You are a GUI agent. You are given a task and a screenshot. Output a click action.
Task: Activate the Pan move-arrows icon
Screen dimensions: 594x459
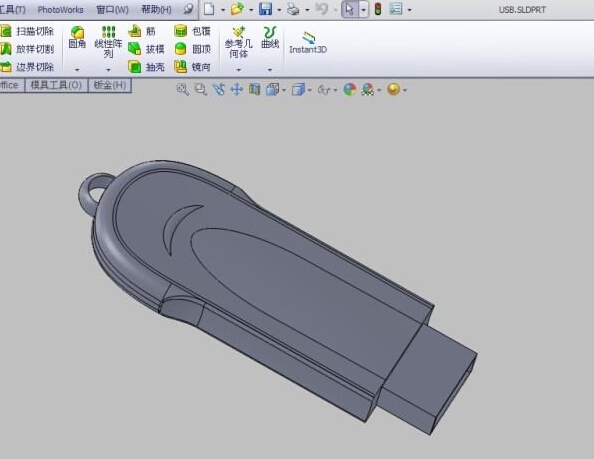click(237, 90)
